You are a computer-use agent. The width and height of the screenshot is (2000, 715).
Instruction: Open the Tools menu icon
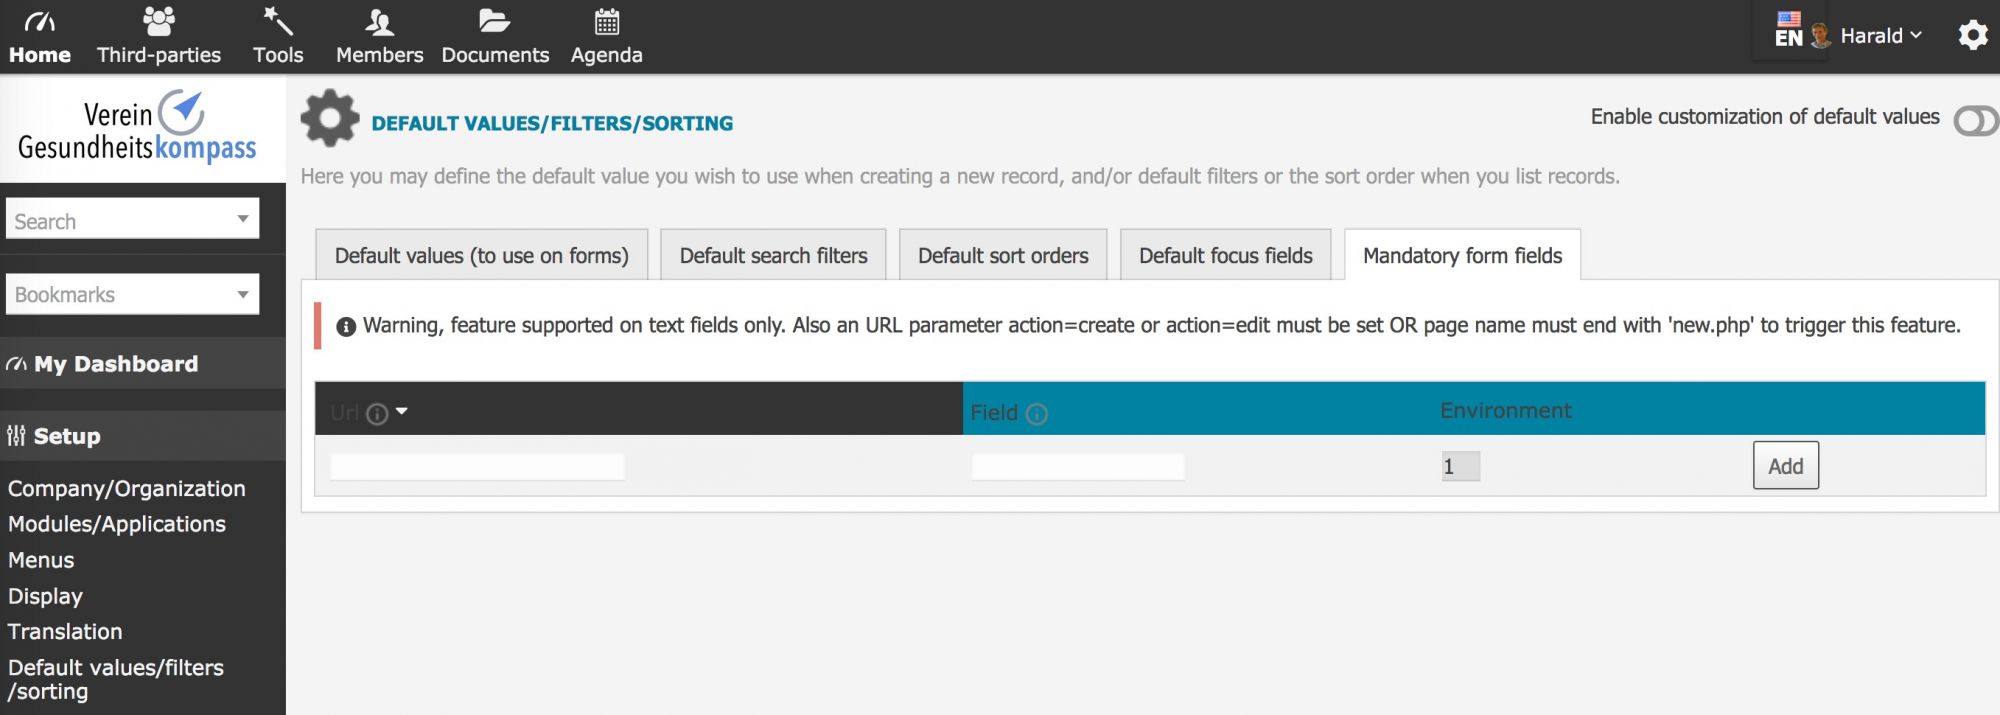pos(277,22)
